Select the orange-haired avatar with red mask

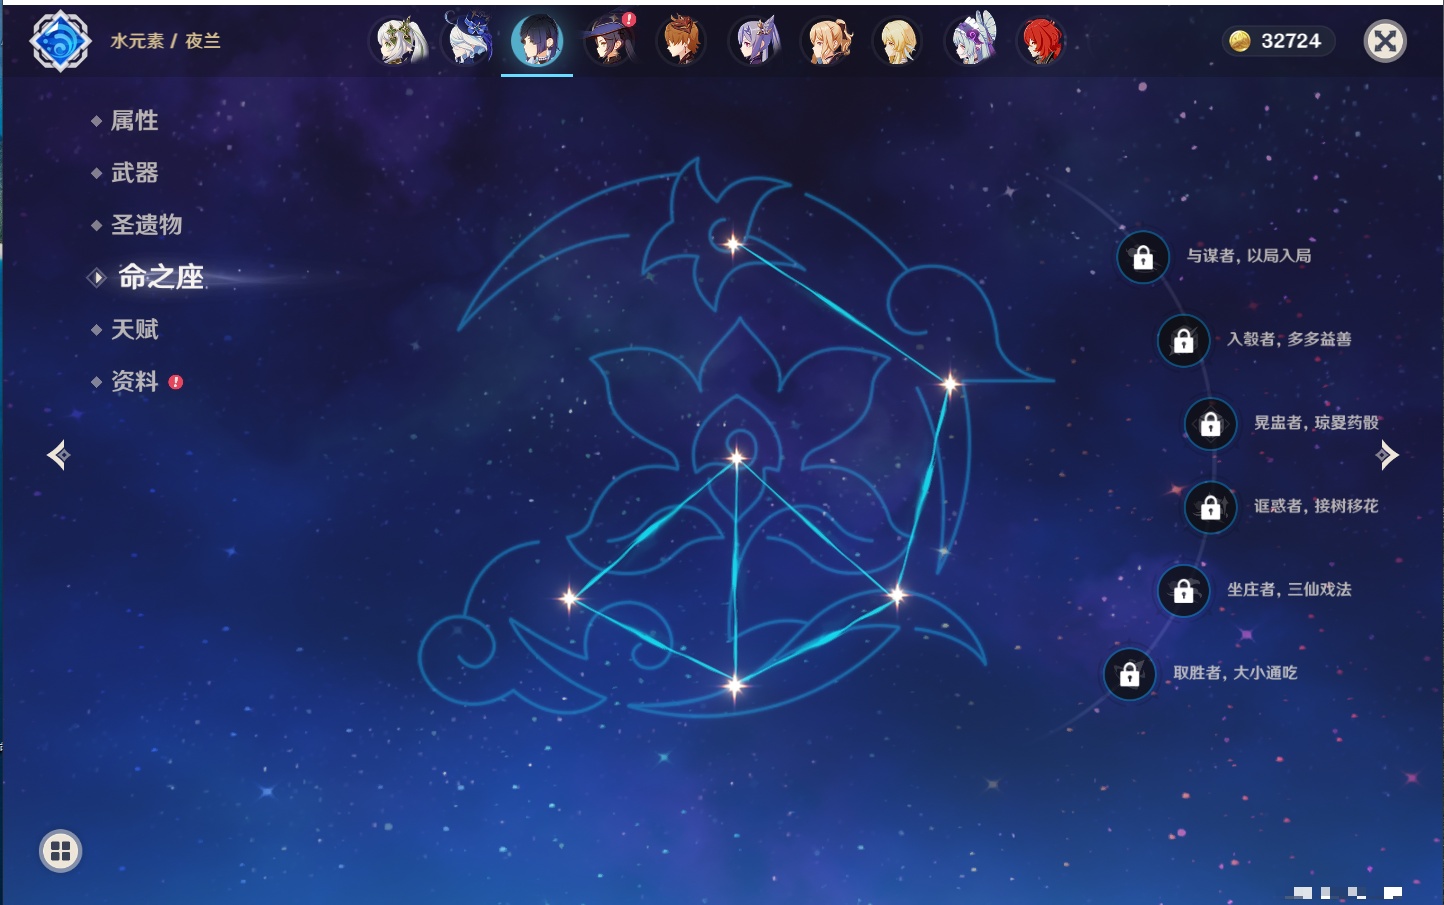tap(682, 41)
